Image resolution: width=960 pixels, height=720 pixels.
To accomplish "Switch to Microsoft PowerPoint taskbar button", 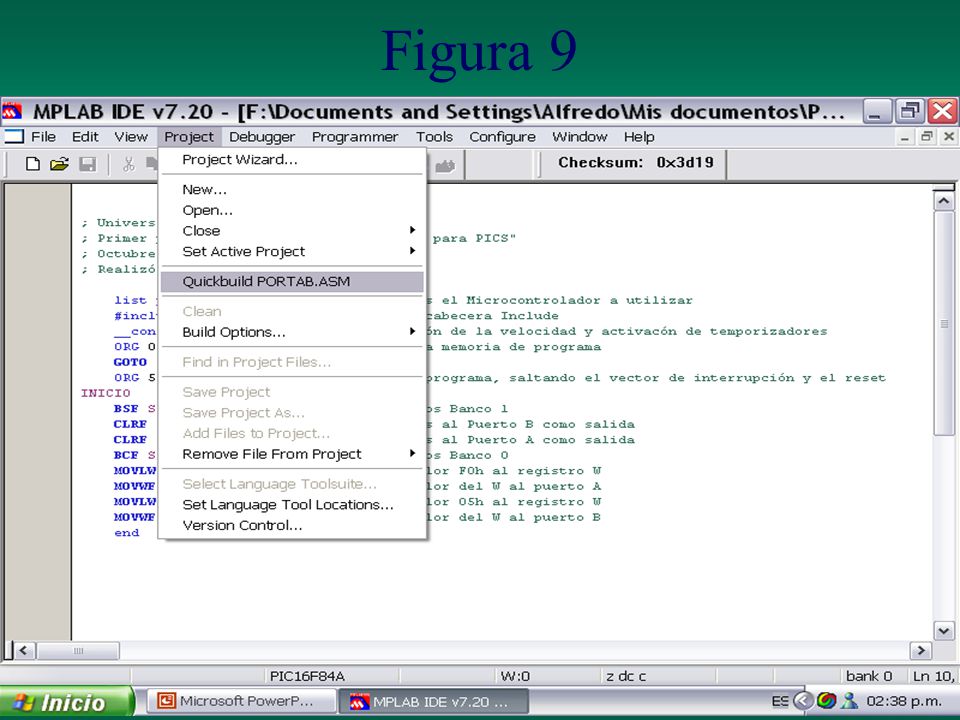I will pos(242,702).
